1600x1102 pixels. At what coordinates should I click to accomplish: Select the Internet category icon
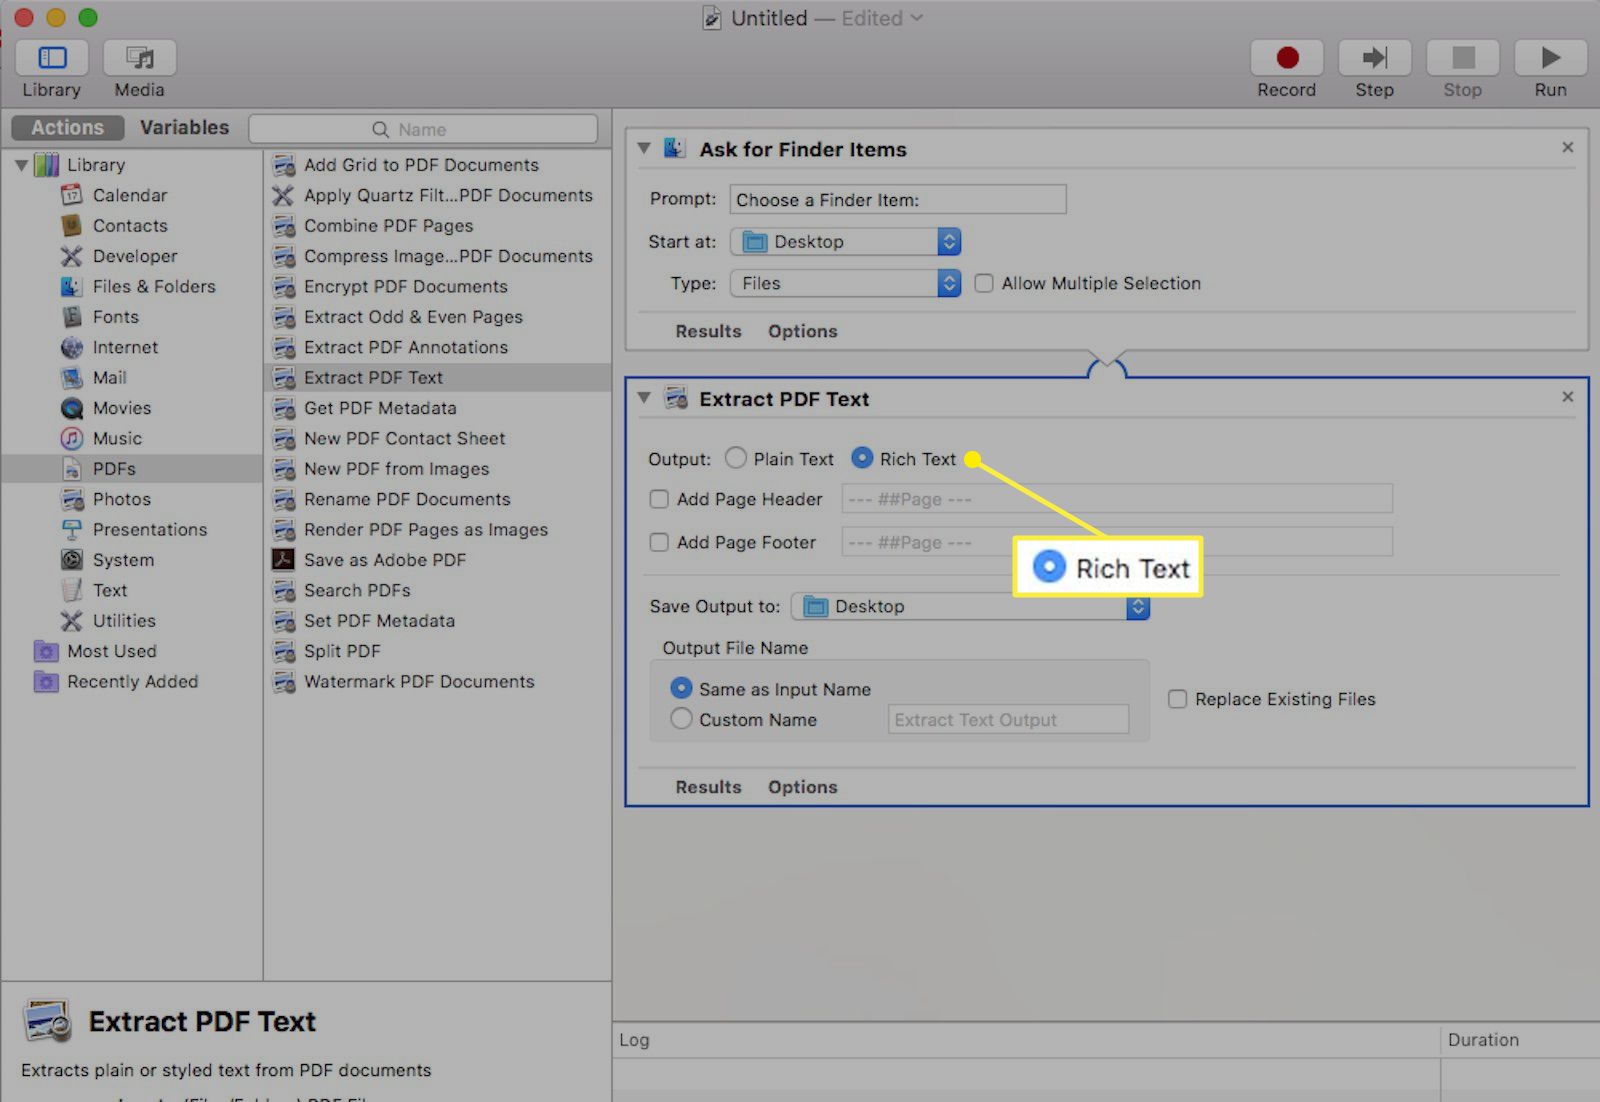tap(72, 347)
